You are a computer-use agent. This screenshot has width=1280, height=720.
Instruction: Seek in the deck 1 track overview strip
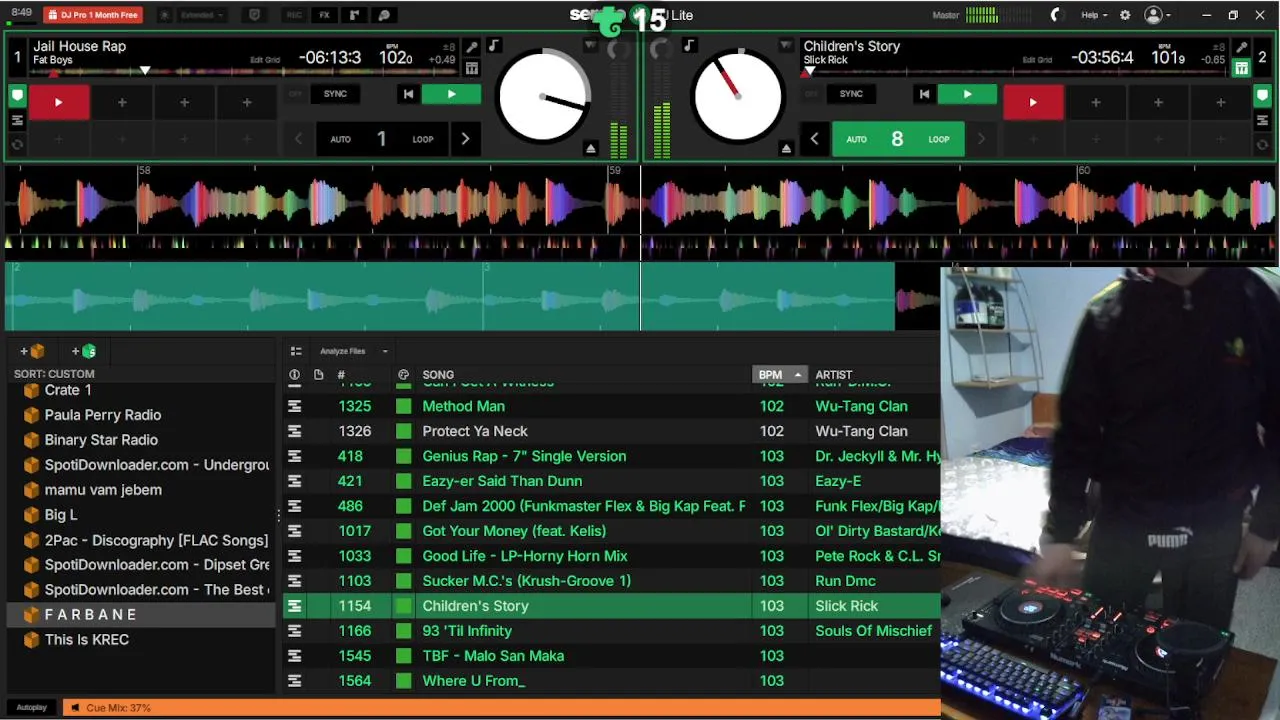244,72
